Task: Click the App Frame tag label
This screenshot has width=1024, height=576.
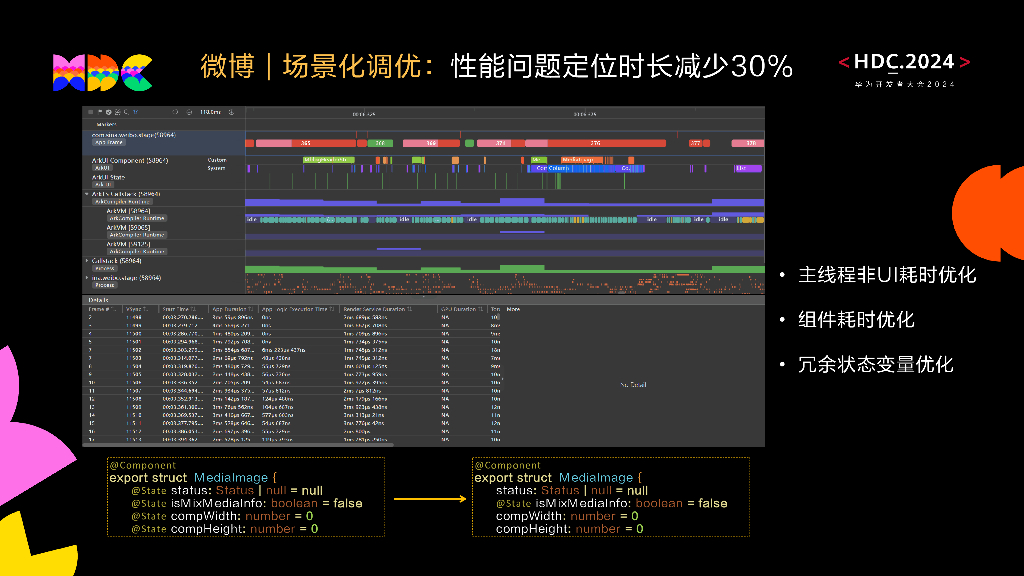Action: 107,142
